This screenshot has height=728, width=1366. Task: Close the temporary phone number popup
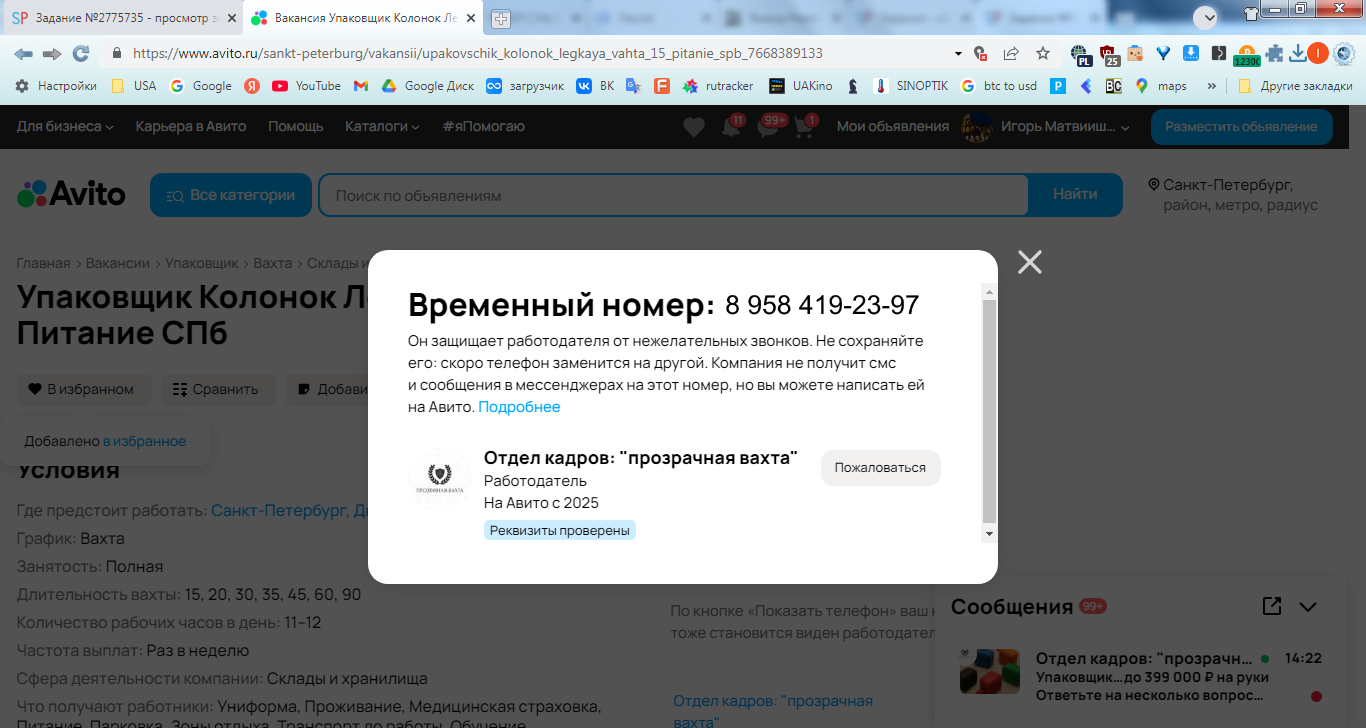click(x=1029, y=262)
